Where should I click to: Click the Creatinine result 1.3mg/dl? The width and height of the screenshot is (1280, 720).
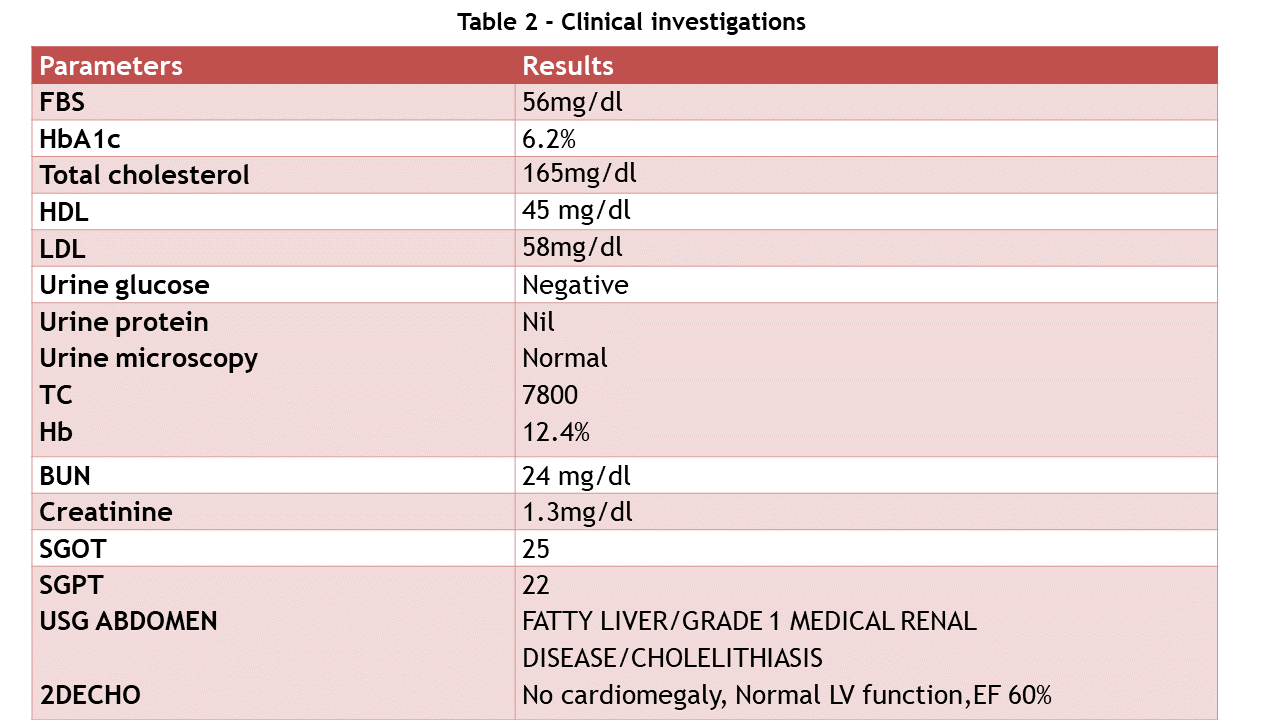pyautogui.click(x=577, y=512)
